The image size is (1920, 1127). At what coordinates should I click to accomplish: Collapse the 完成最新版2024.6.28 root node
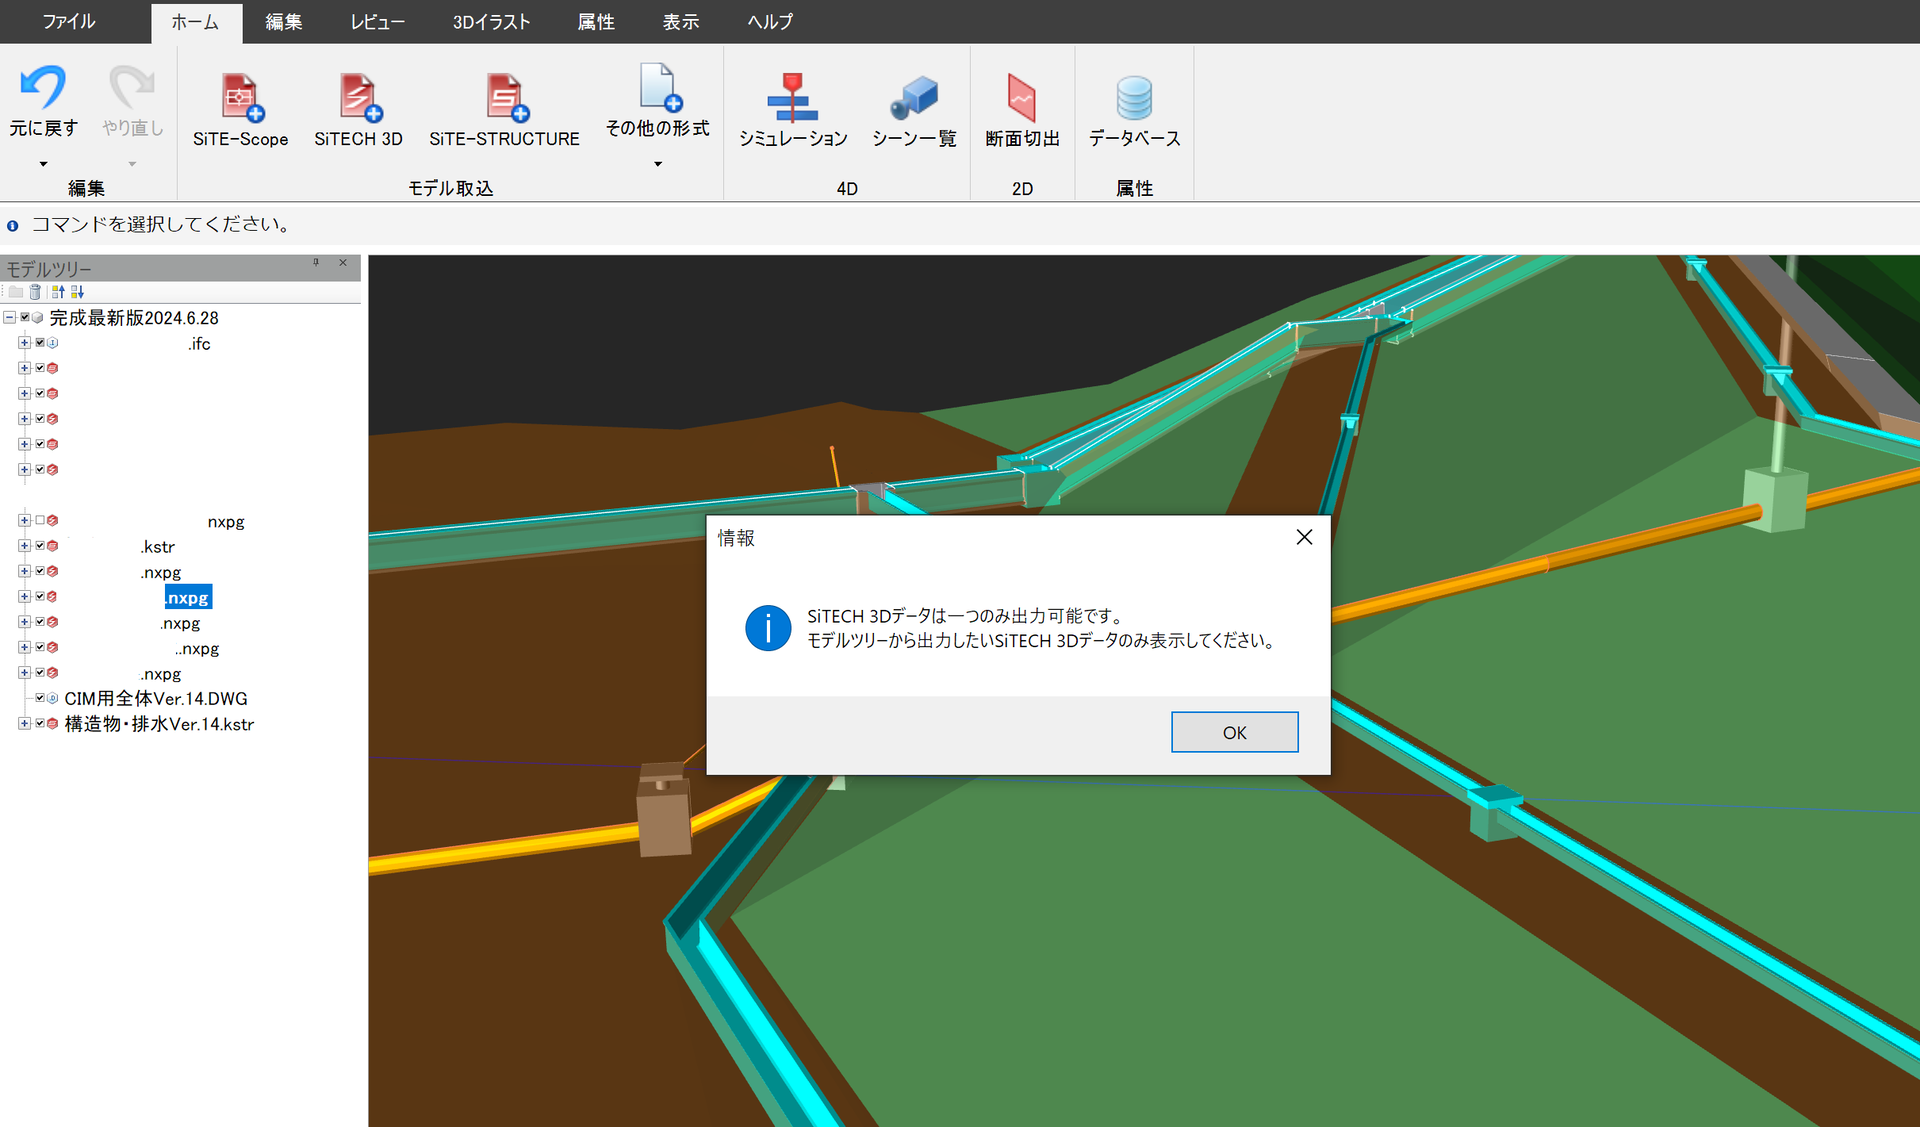[9, 317]
